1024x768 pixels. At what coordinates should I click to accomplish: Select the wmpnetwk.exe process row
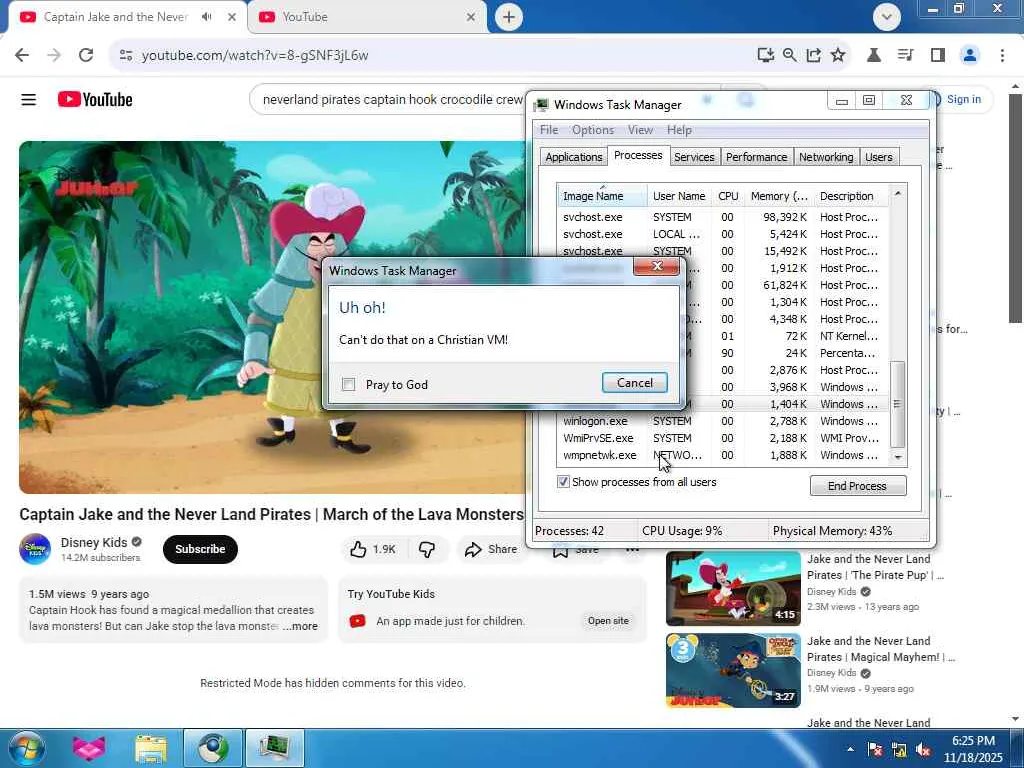722,455
